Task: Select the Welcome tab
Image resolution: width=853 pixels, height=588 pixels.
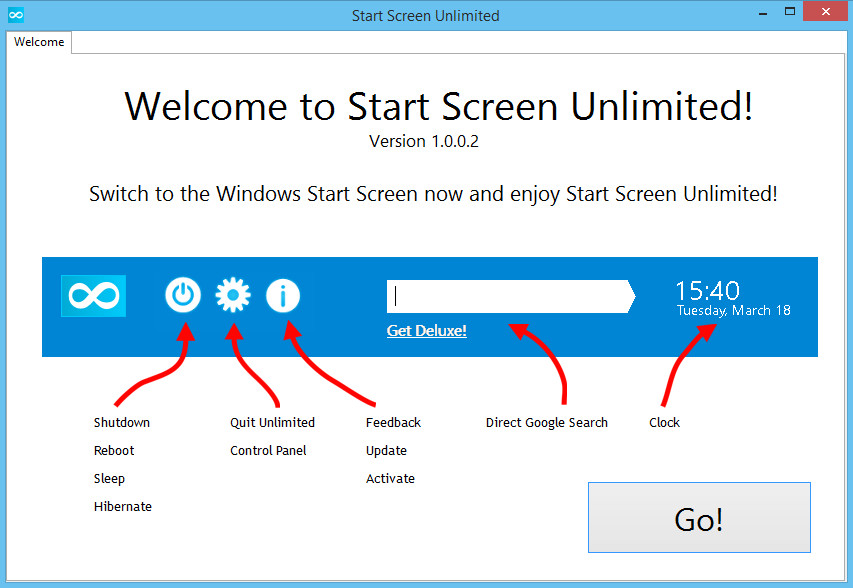Action: tap(39, 42)
